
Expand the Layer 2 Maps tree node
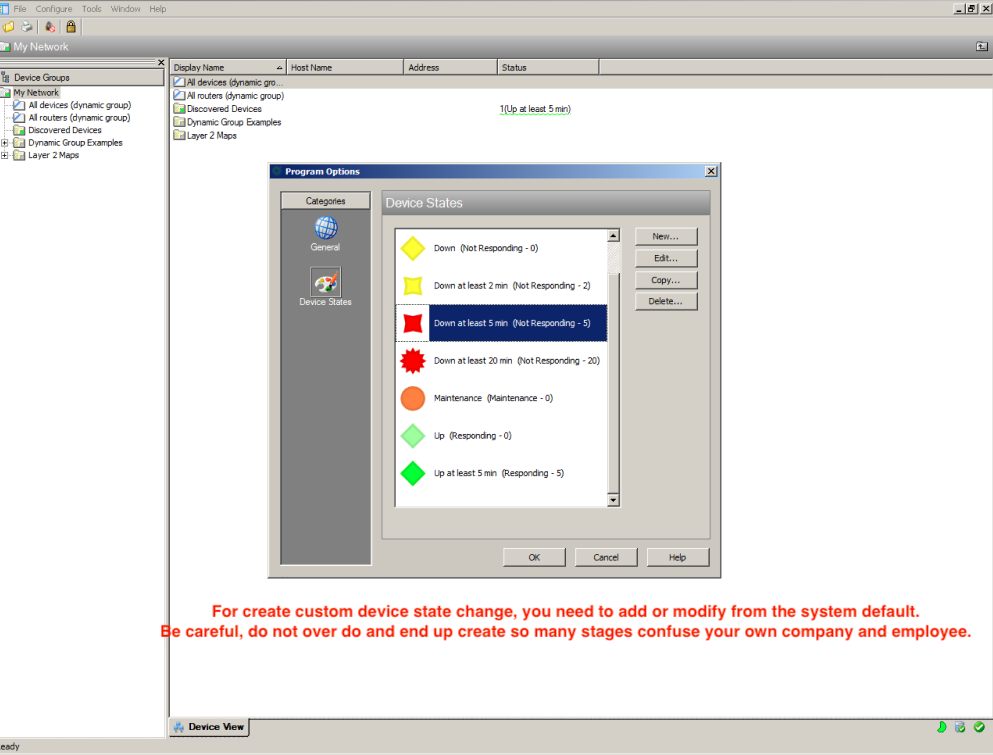coord(5,155)
